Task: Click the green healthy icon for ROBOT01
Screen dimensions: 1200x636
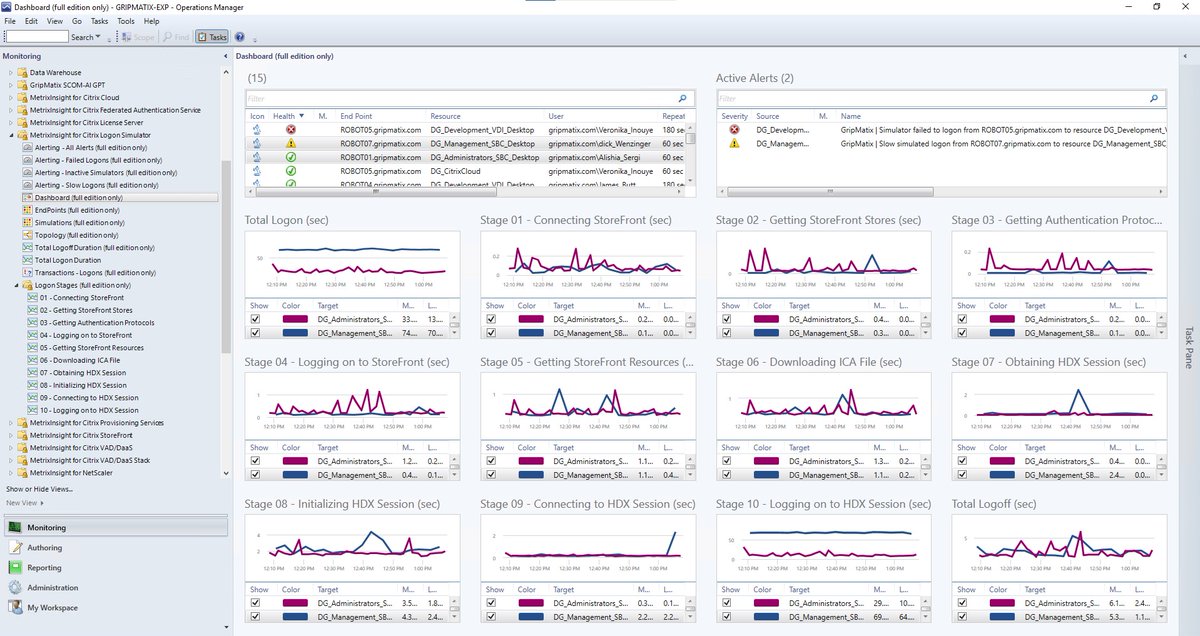Action: [x=290, y=158]
